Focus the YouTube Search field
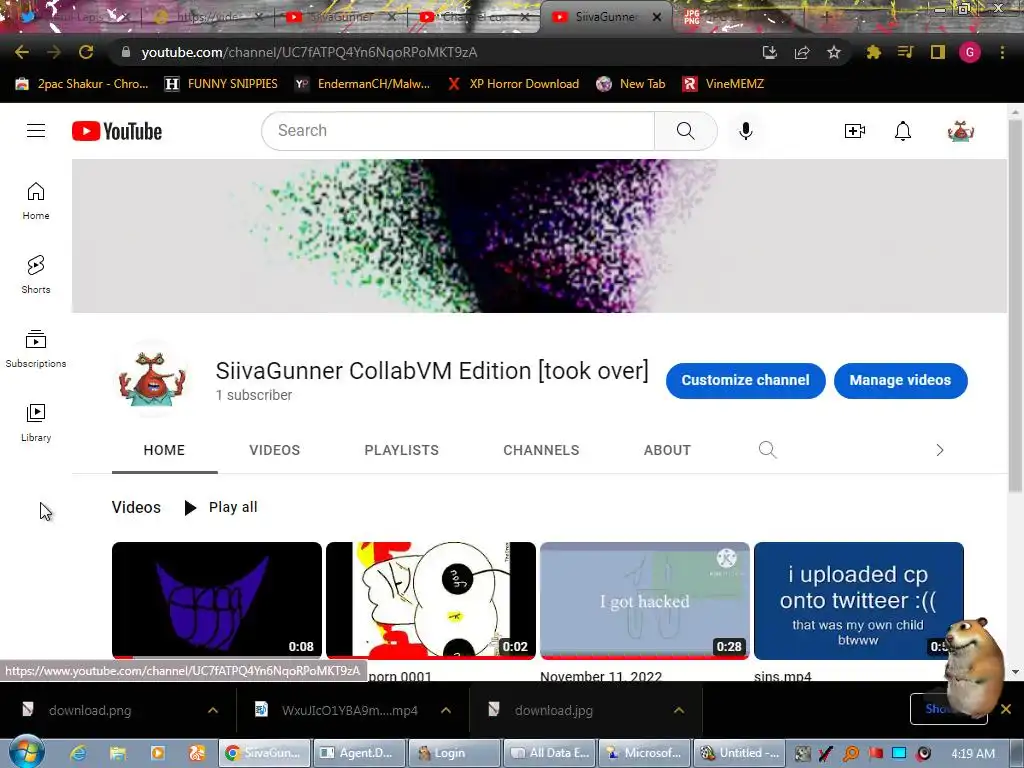The image size is (1024, 768). coord(458,131)
